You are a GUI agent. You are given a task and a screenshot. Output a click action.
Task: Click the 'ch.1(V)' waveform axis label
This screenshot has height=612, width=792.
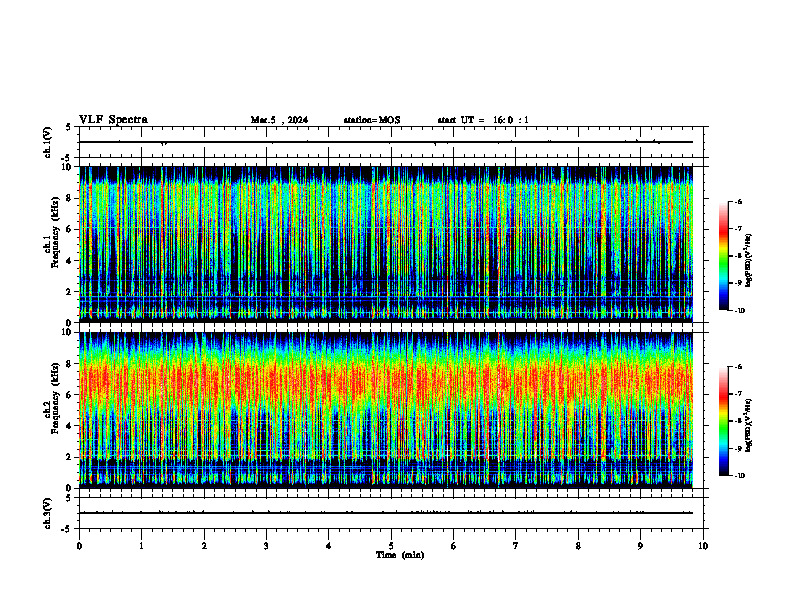coord(47,142)
